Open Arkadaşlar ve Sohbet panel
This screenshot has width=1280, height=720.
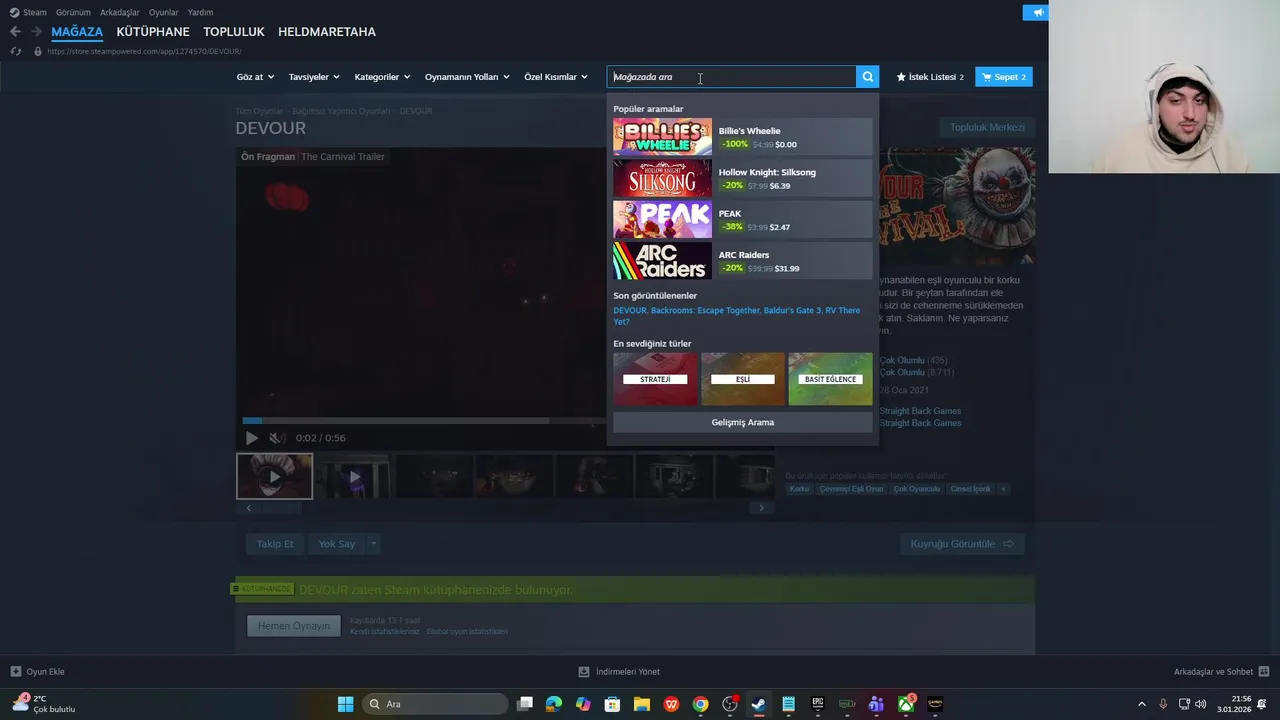[1221, 672]
